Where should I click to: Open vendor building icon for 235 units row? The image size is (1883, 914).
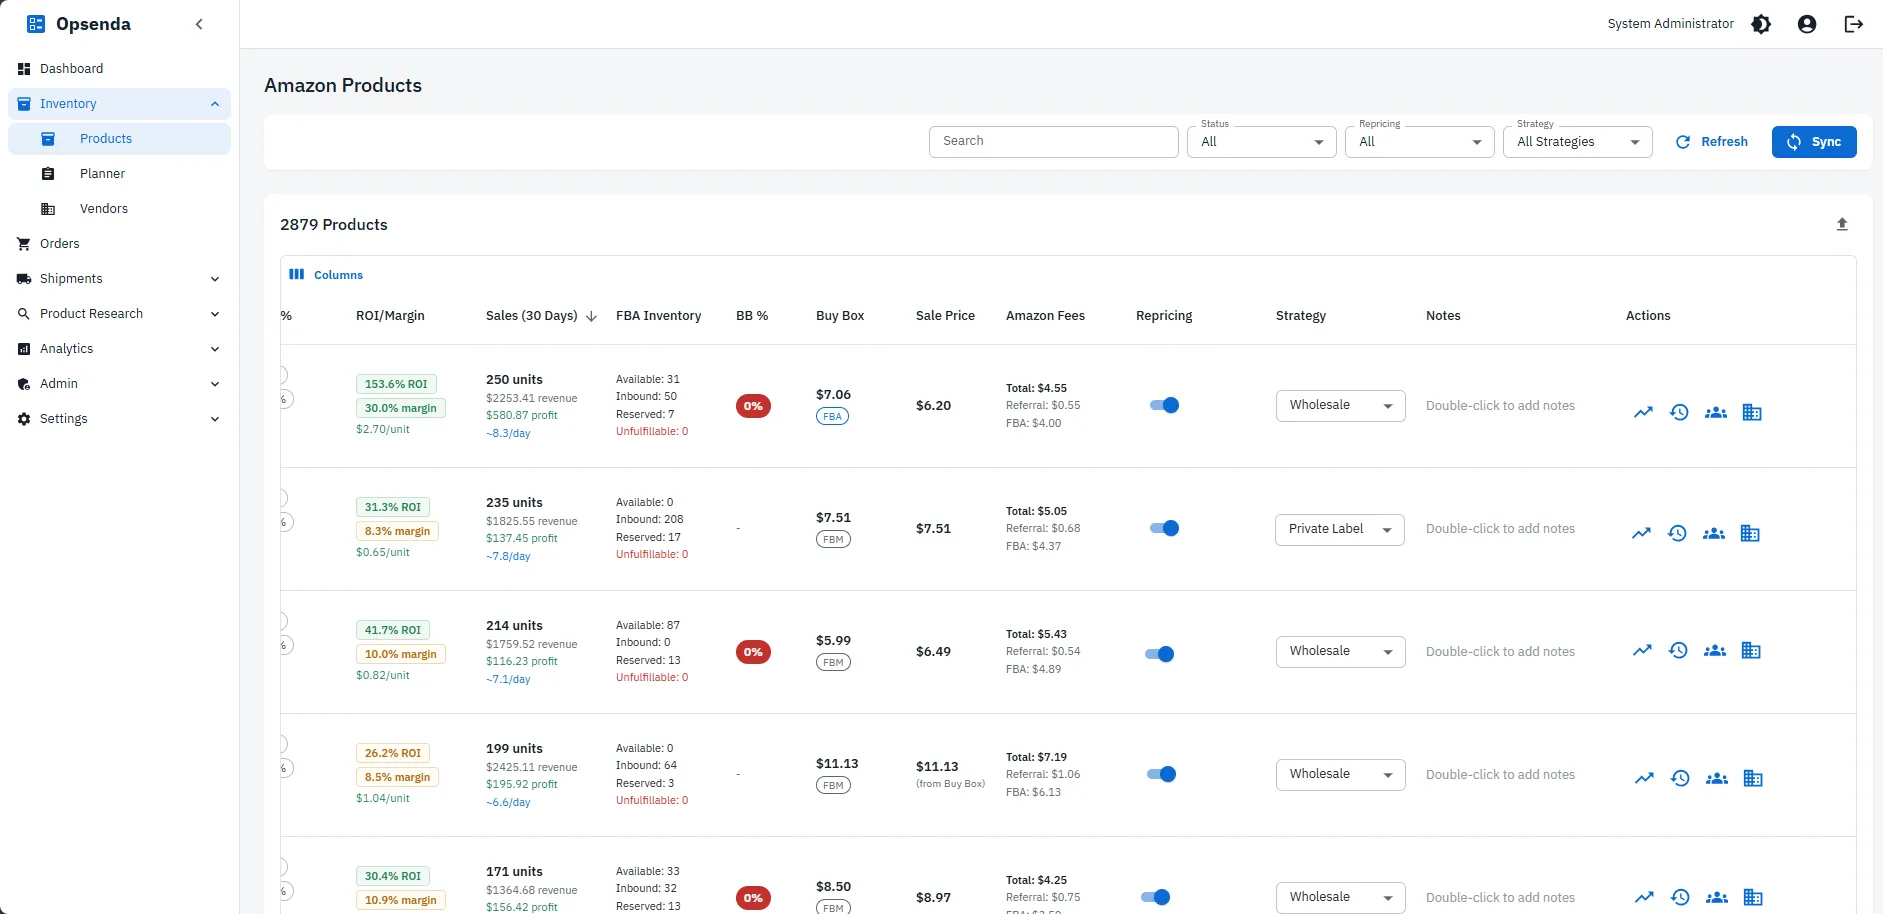tap(1750, 533)
